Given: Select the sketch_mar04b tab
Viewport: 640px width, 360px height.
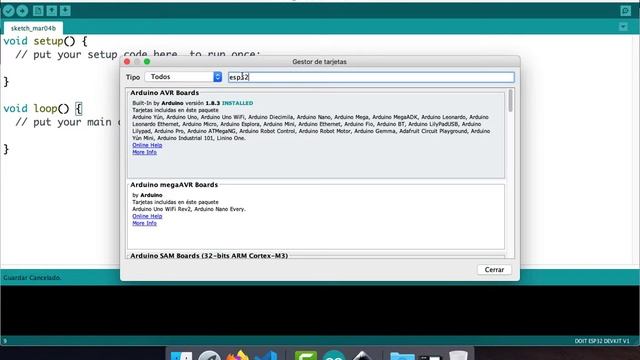Looking at the screenshot, I should click(x=33, y=28).
